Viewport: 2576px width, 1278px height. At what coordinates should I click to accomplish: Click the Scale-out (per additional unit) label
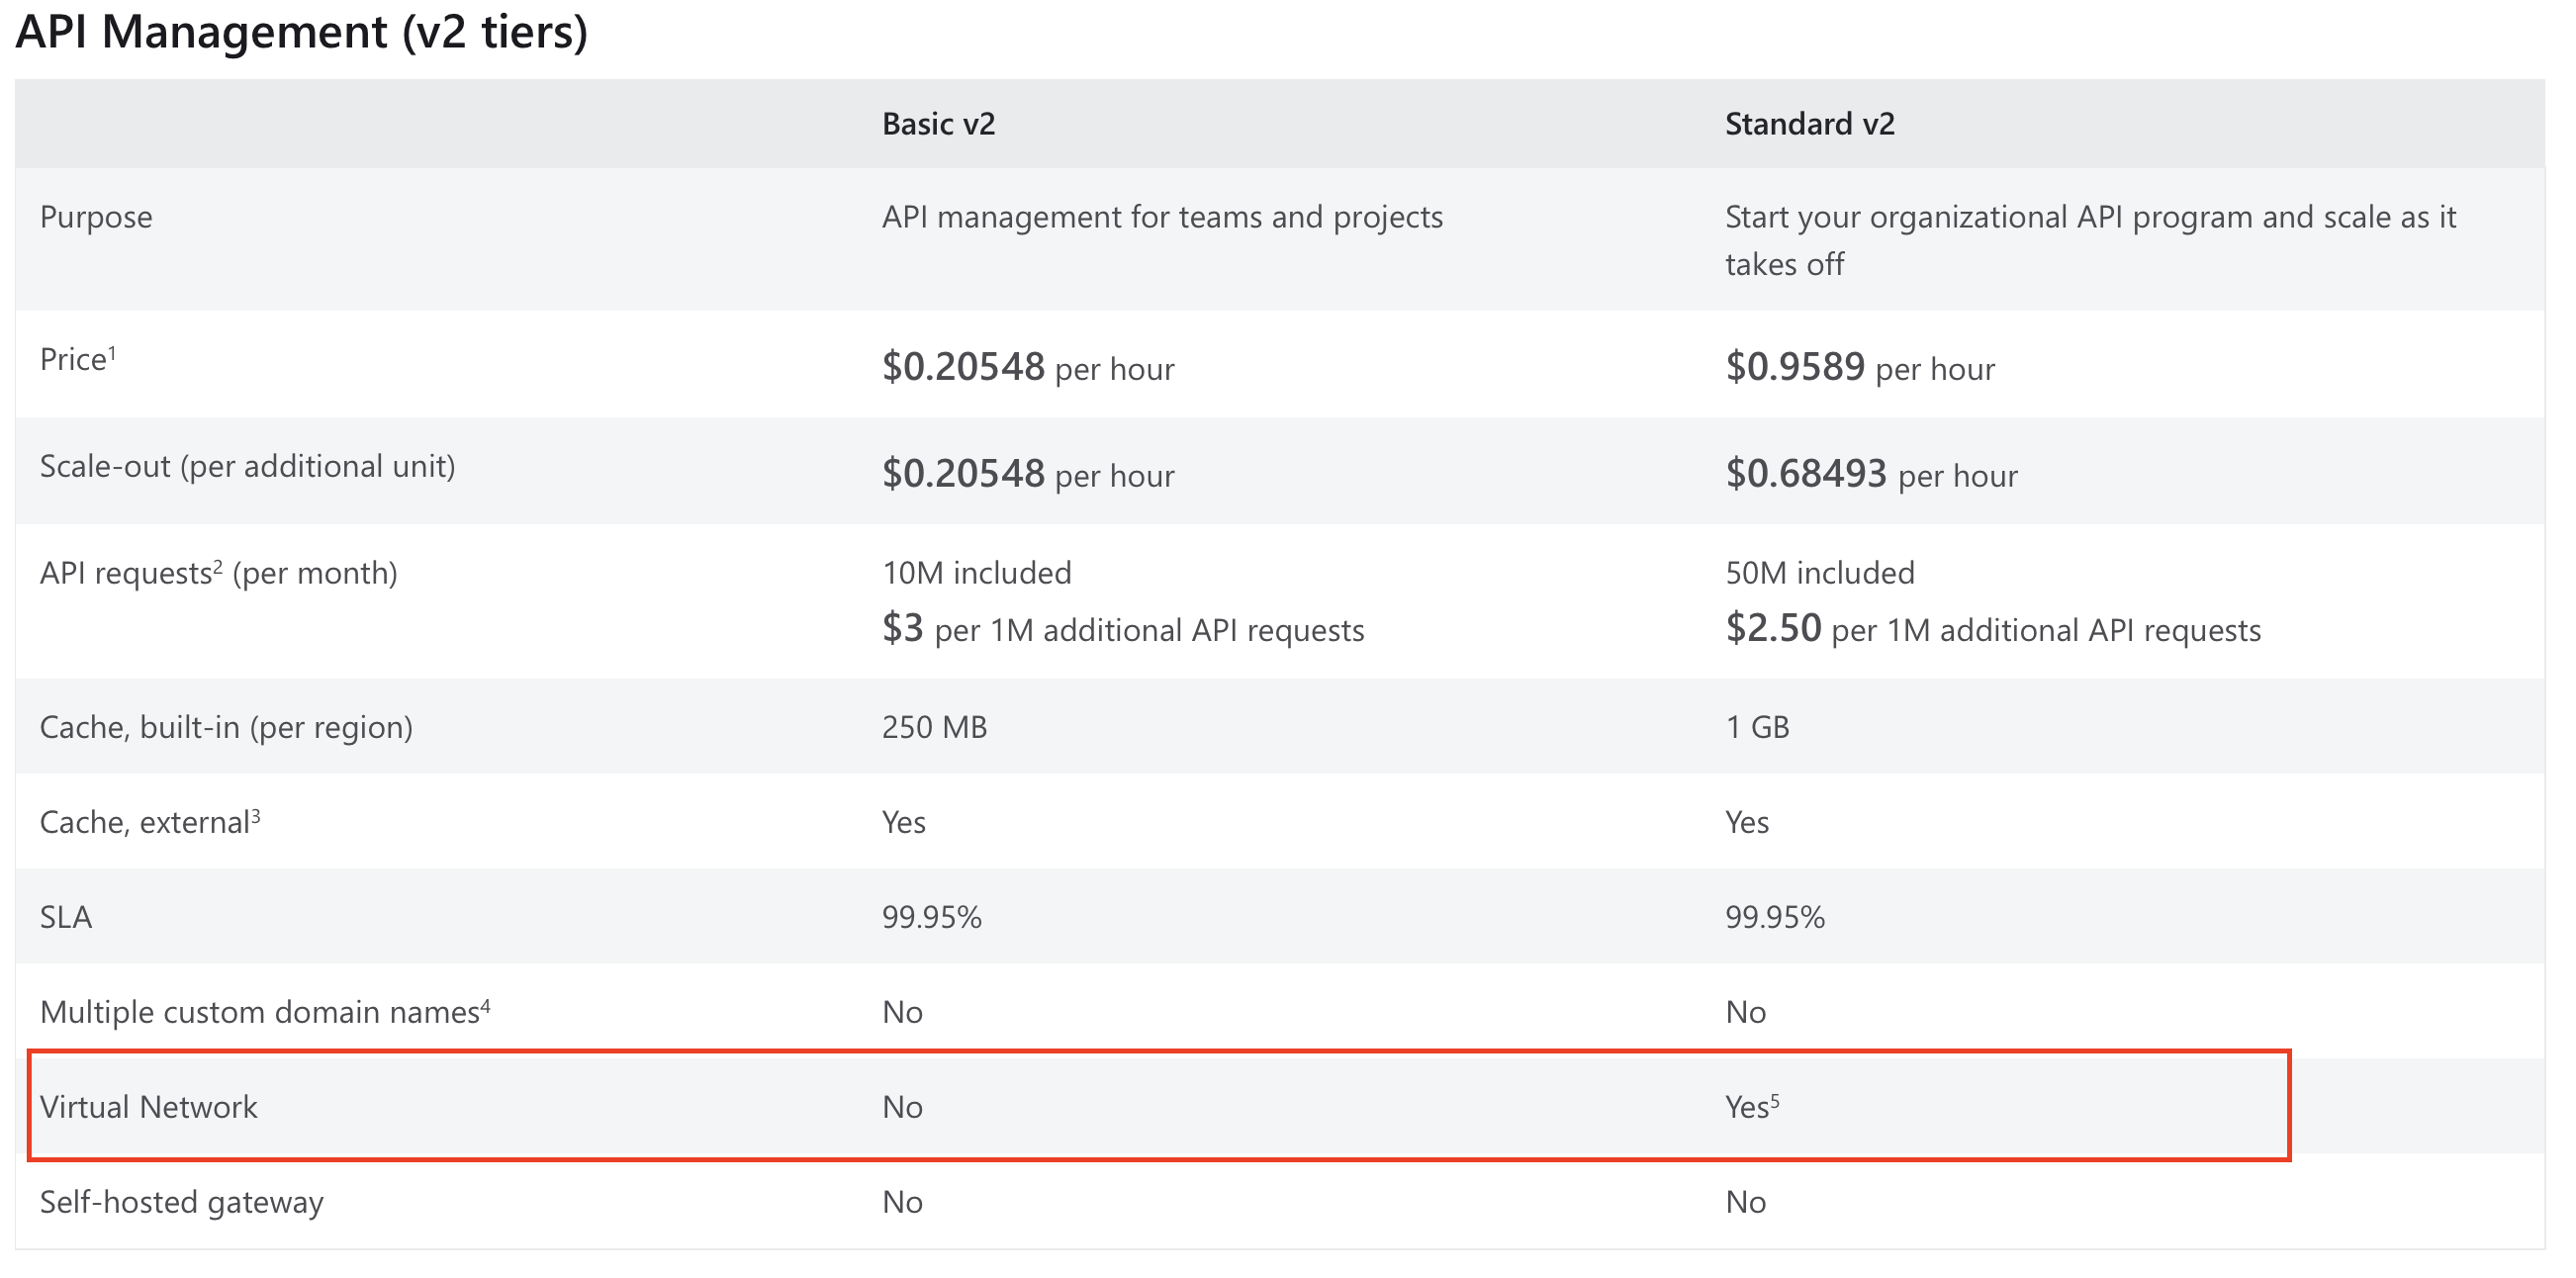point(247,466)
